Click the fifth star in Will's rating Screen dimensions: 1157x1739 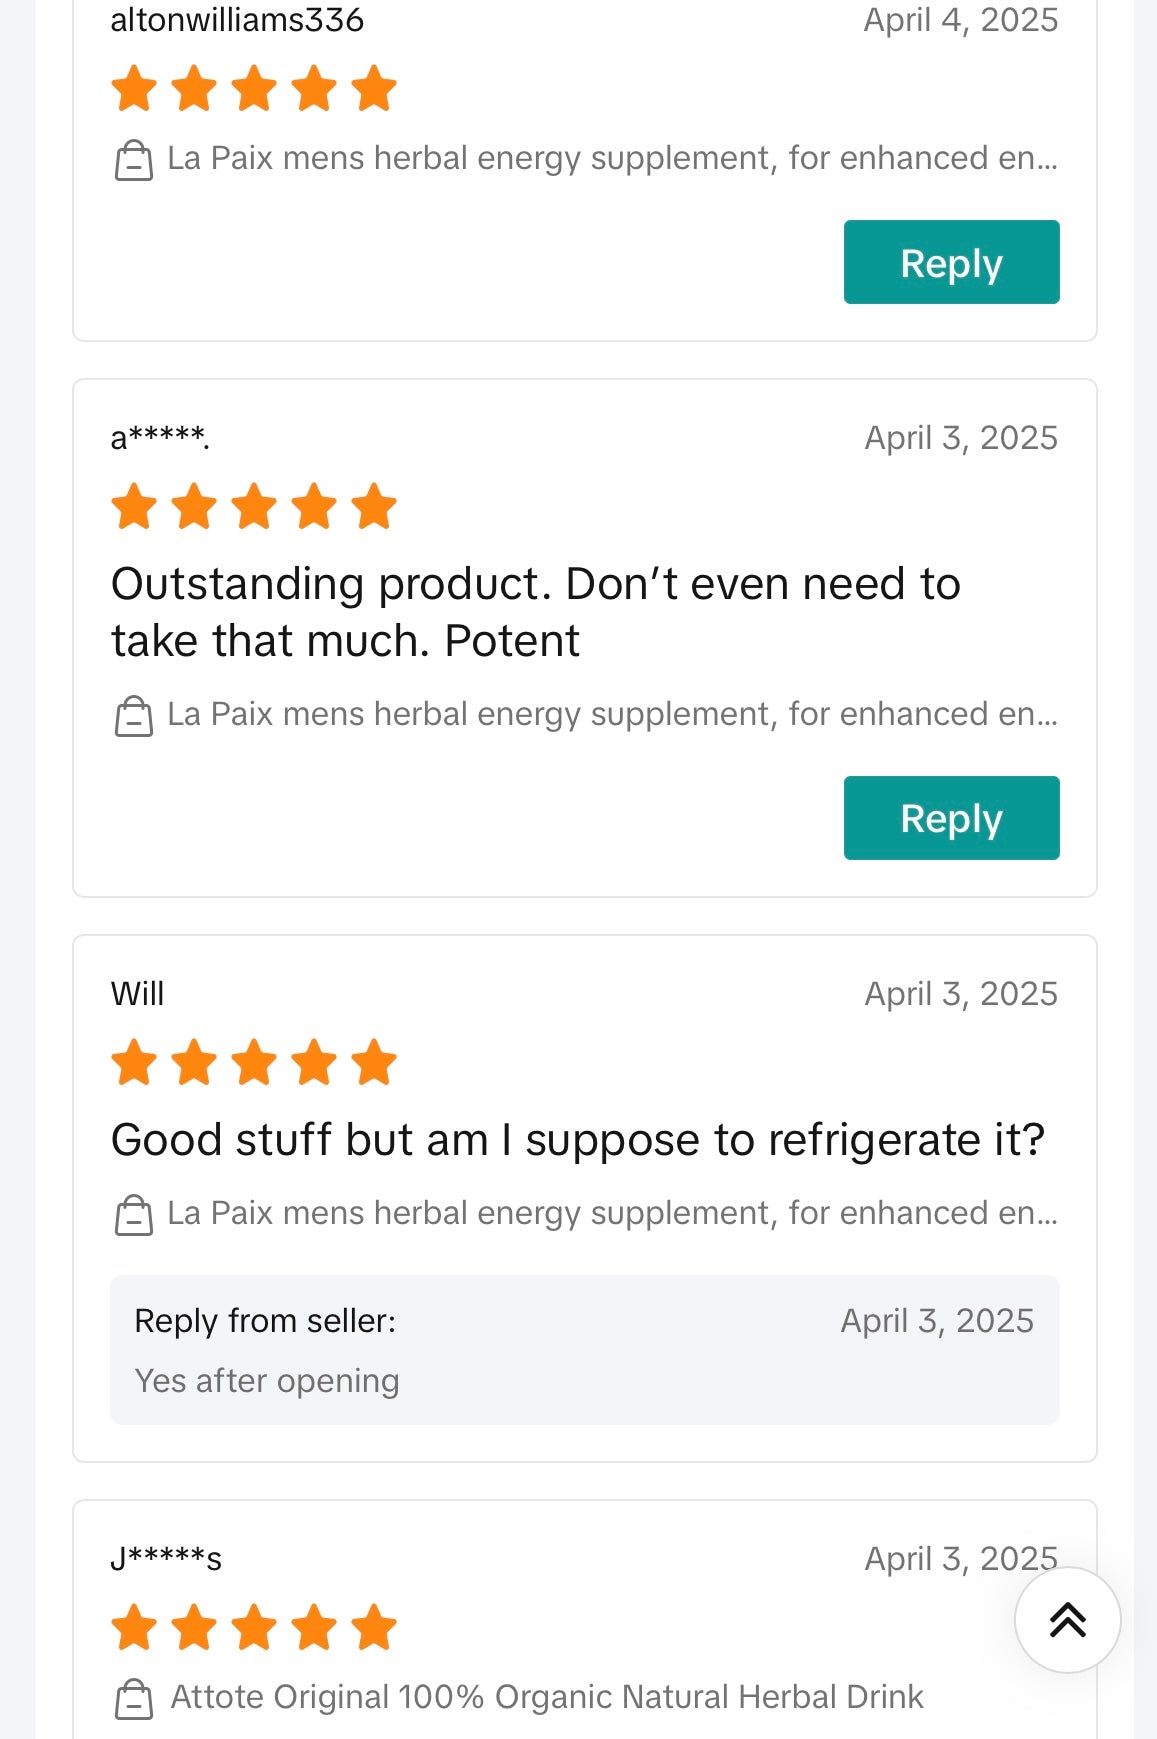pyautogui.click(x=375, y=1063)
